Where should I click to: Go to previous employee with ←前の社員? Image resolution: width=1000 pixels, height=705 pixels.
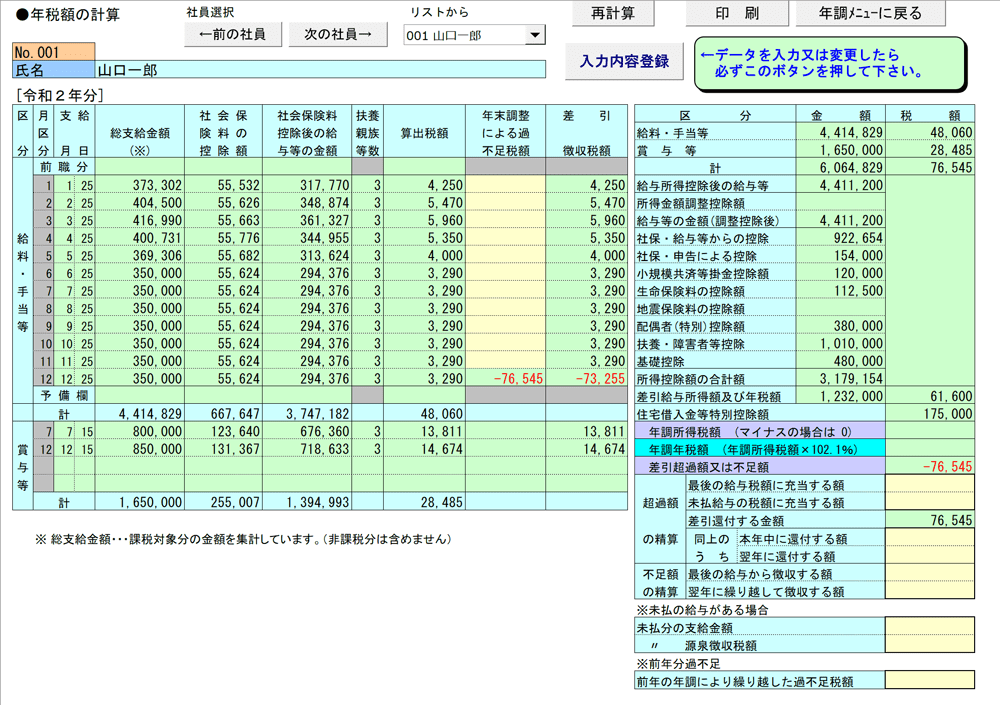pyautogui.click(x=233, y=34)
